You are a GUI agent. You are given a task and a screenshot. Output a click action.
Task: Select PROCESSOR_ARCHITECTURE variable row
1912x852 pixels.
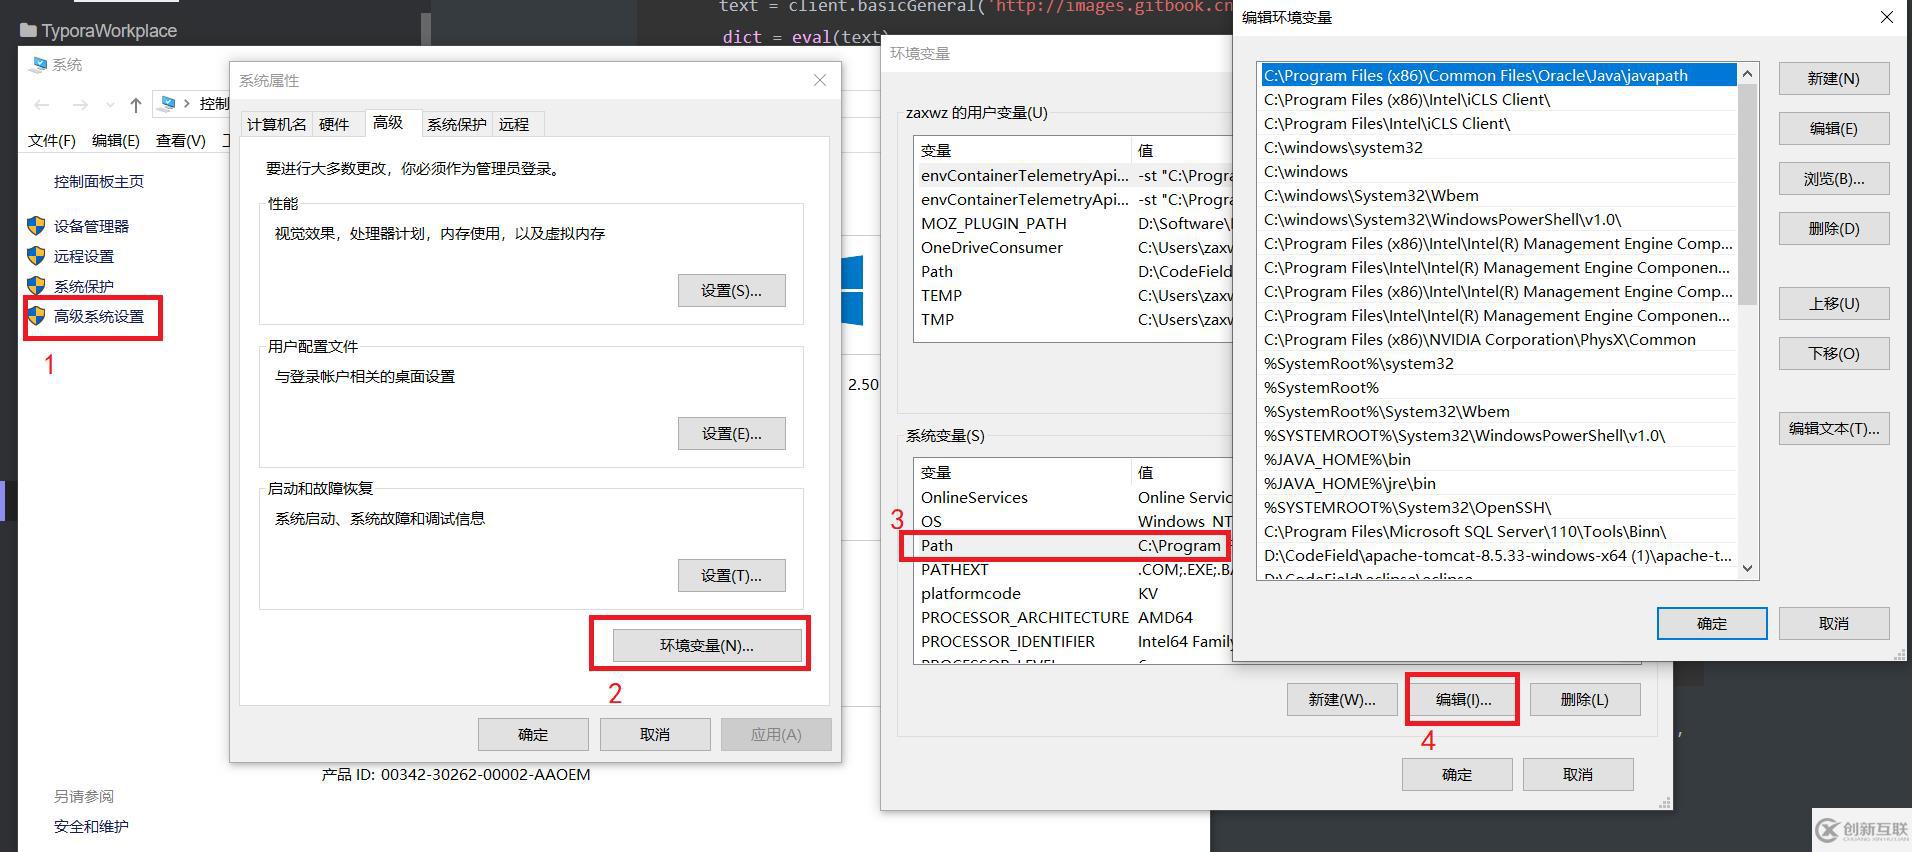(x=1072, y=617)
